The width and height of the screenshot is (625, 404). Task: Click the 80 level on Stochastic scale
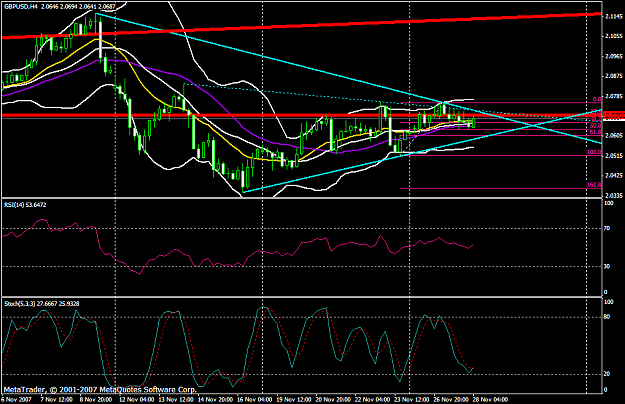pos(607,317)
